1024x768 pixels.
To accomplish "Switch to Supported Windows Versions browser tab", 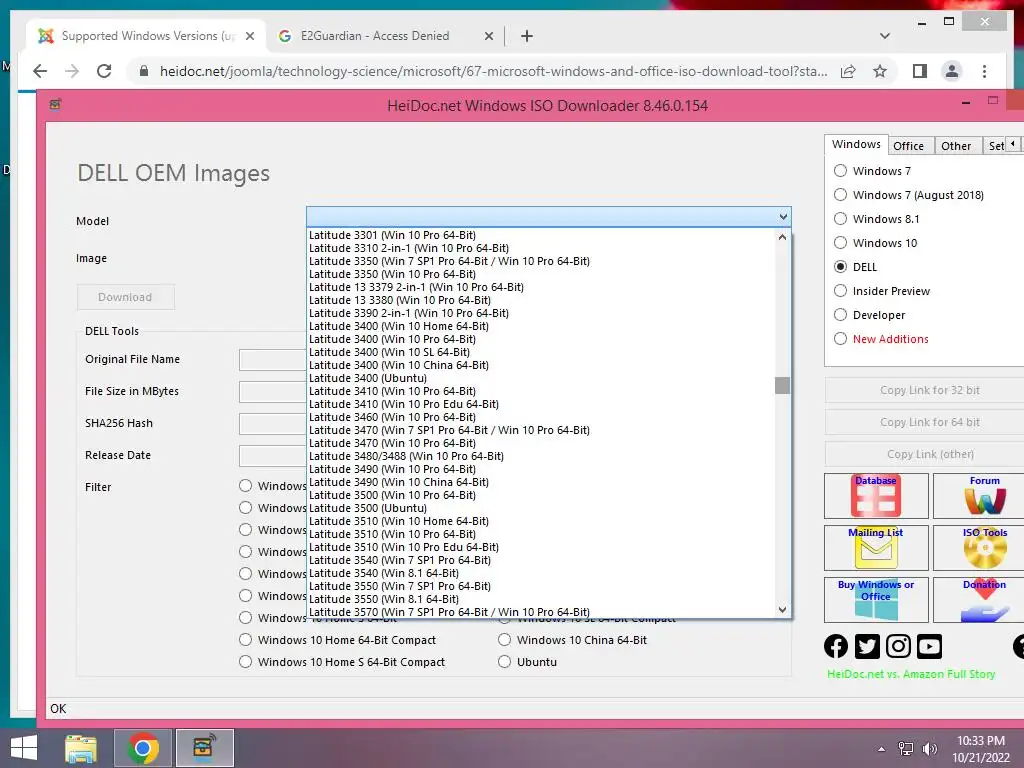I will click(x=147, y=36).
